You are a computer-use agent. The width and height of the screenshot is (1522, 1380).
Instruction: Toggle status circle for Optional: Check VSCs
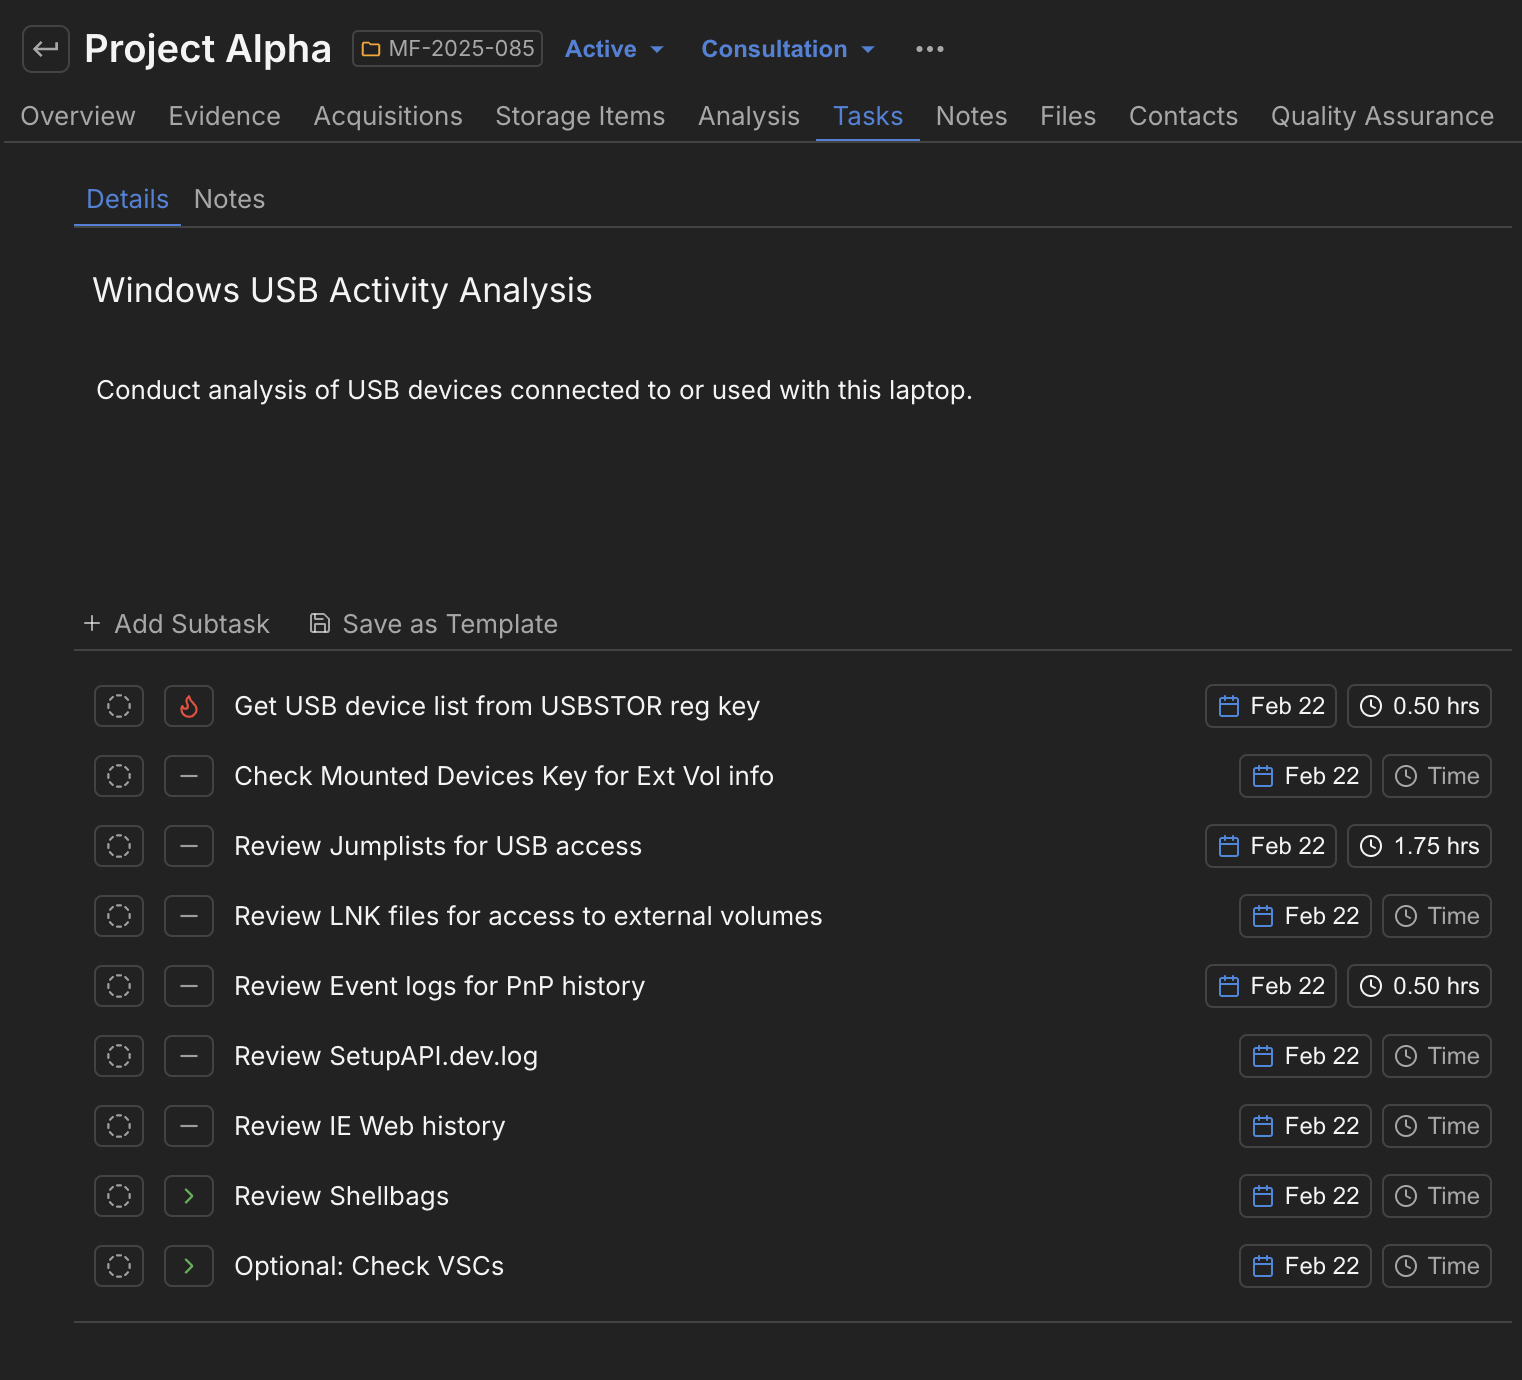click(x=119, y=1266)
